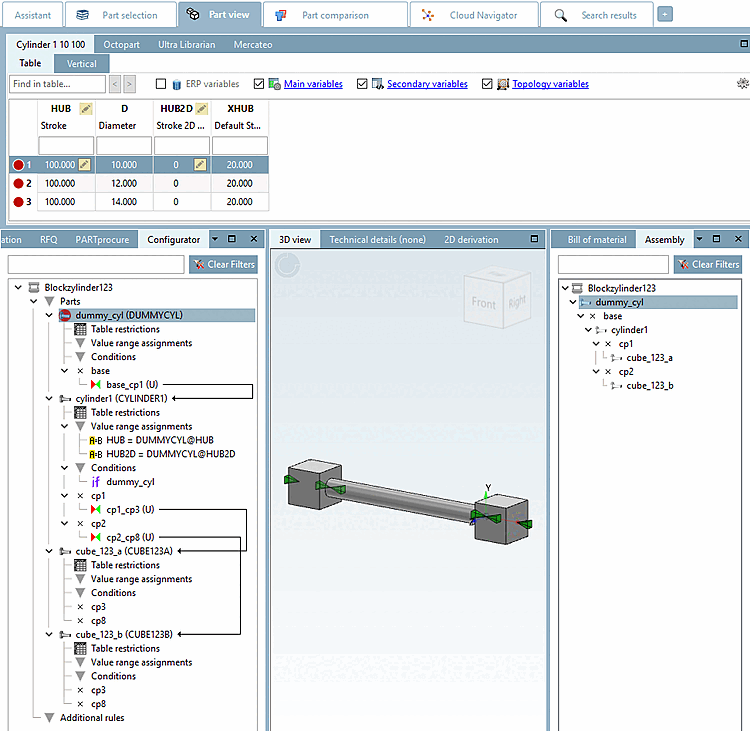The width and height of the screenshot is (750, 731).
Task: Open the table settings gear icon
Action: point(742,84)
